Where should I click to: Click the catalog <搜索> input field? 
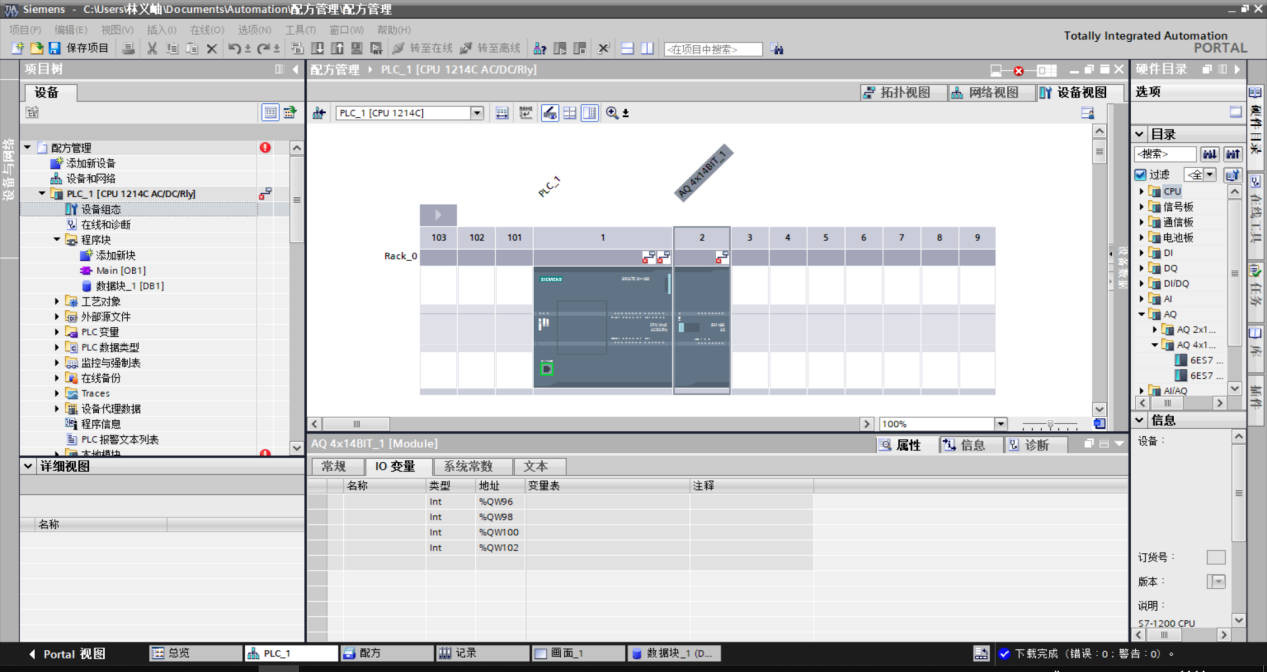click(x=1165, y=154)
